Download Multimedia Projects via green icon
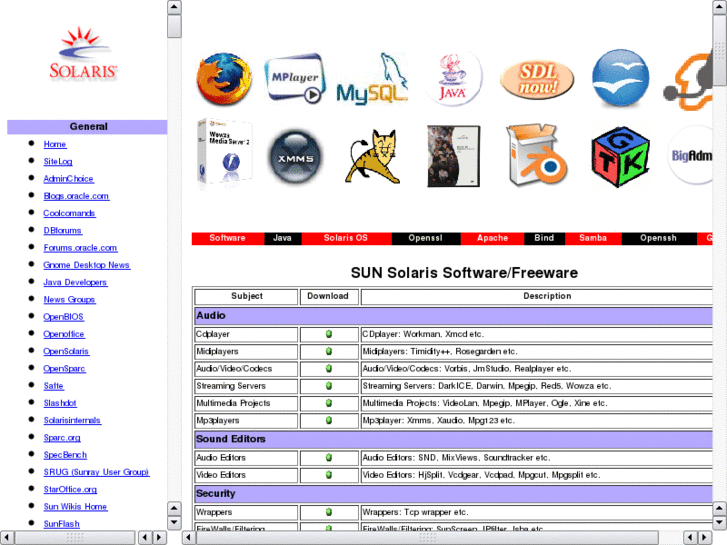The height and width of the screenshot is (545, 727). [x=329, y=403]
